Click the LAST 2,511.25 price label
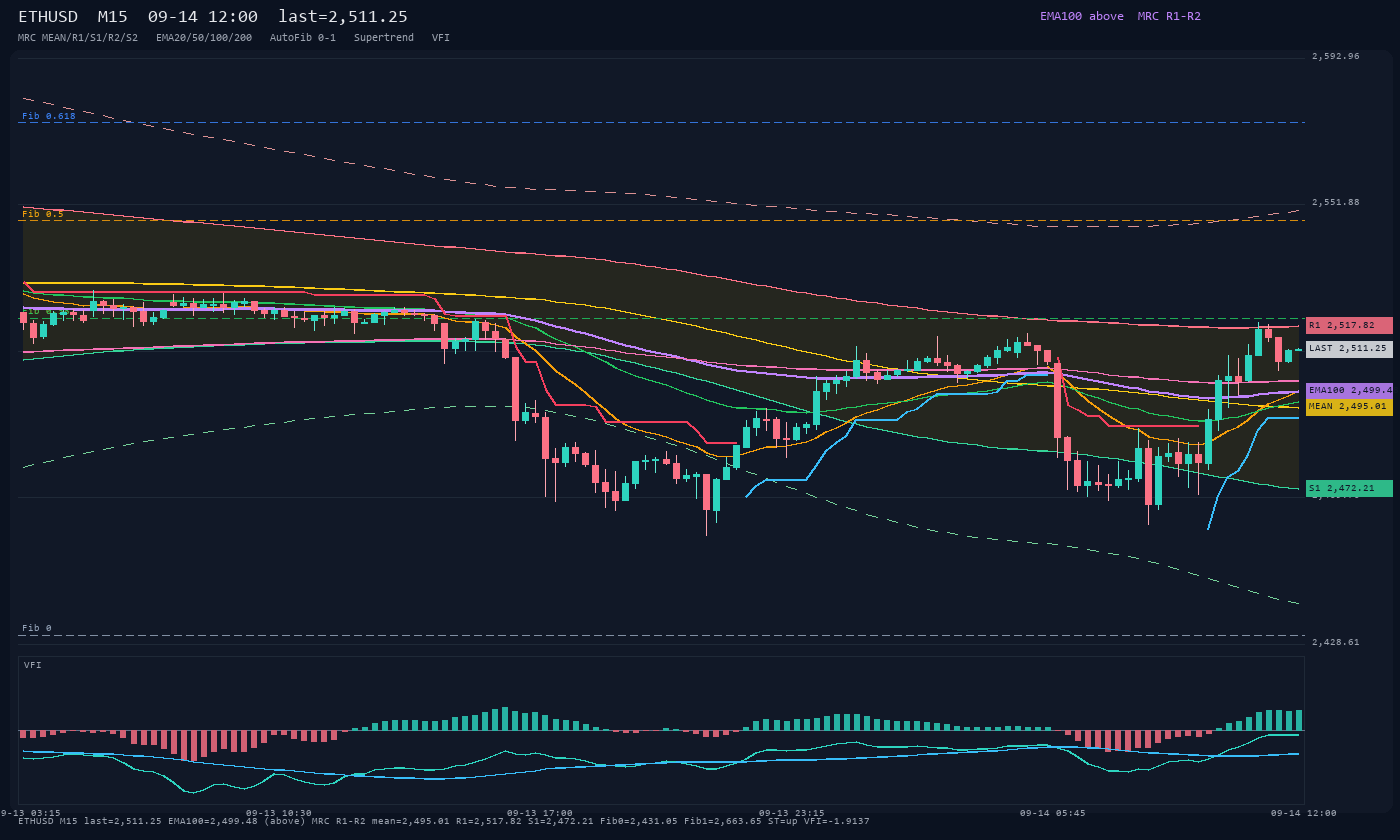This screenshot has width=1400, height=840. point(1349,349)
